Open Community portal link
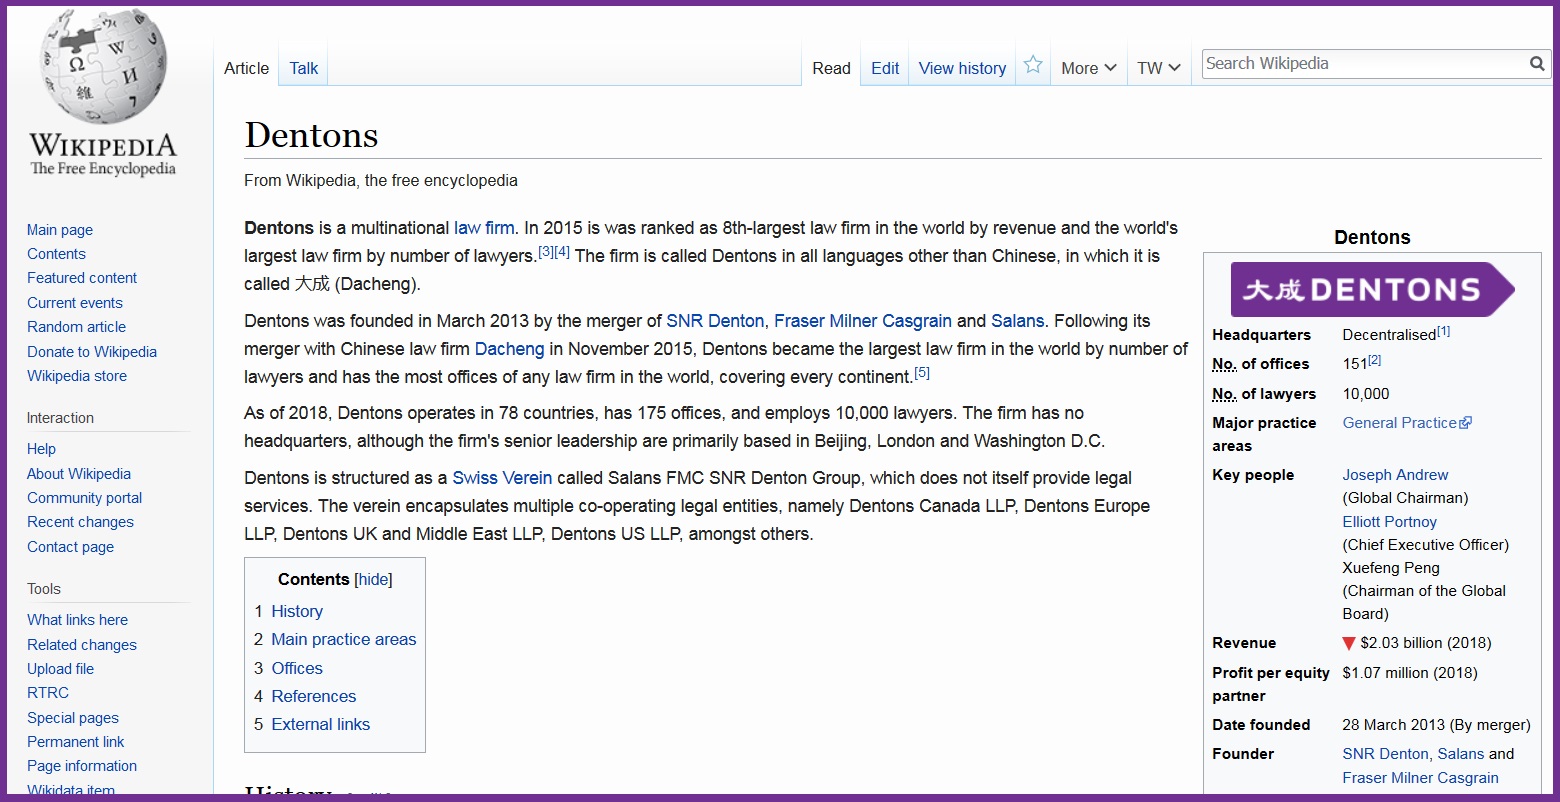 pos(84,498)
